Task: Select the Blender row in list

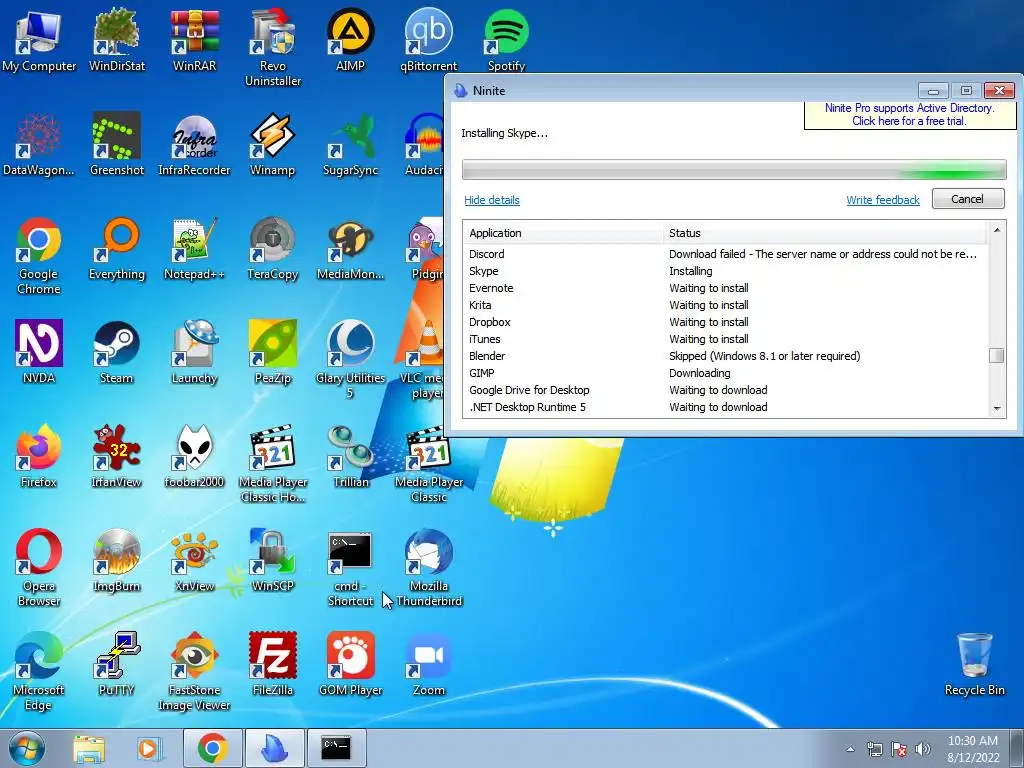Action: click(726, 356)
